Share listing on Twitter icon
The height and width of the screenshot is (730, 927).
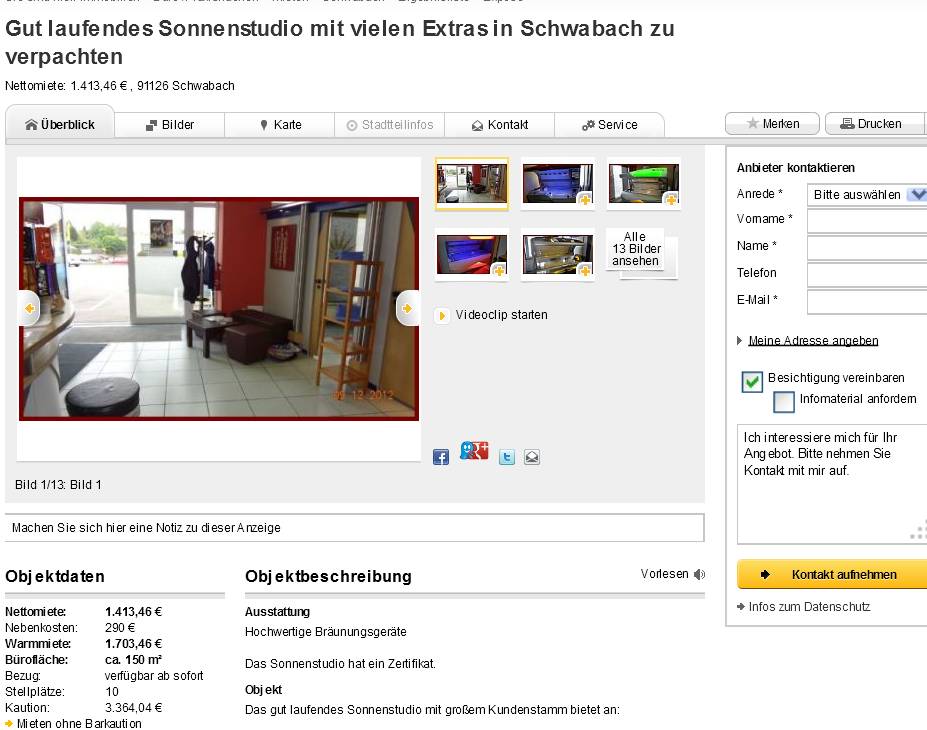point(507,457)
